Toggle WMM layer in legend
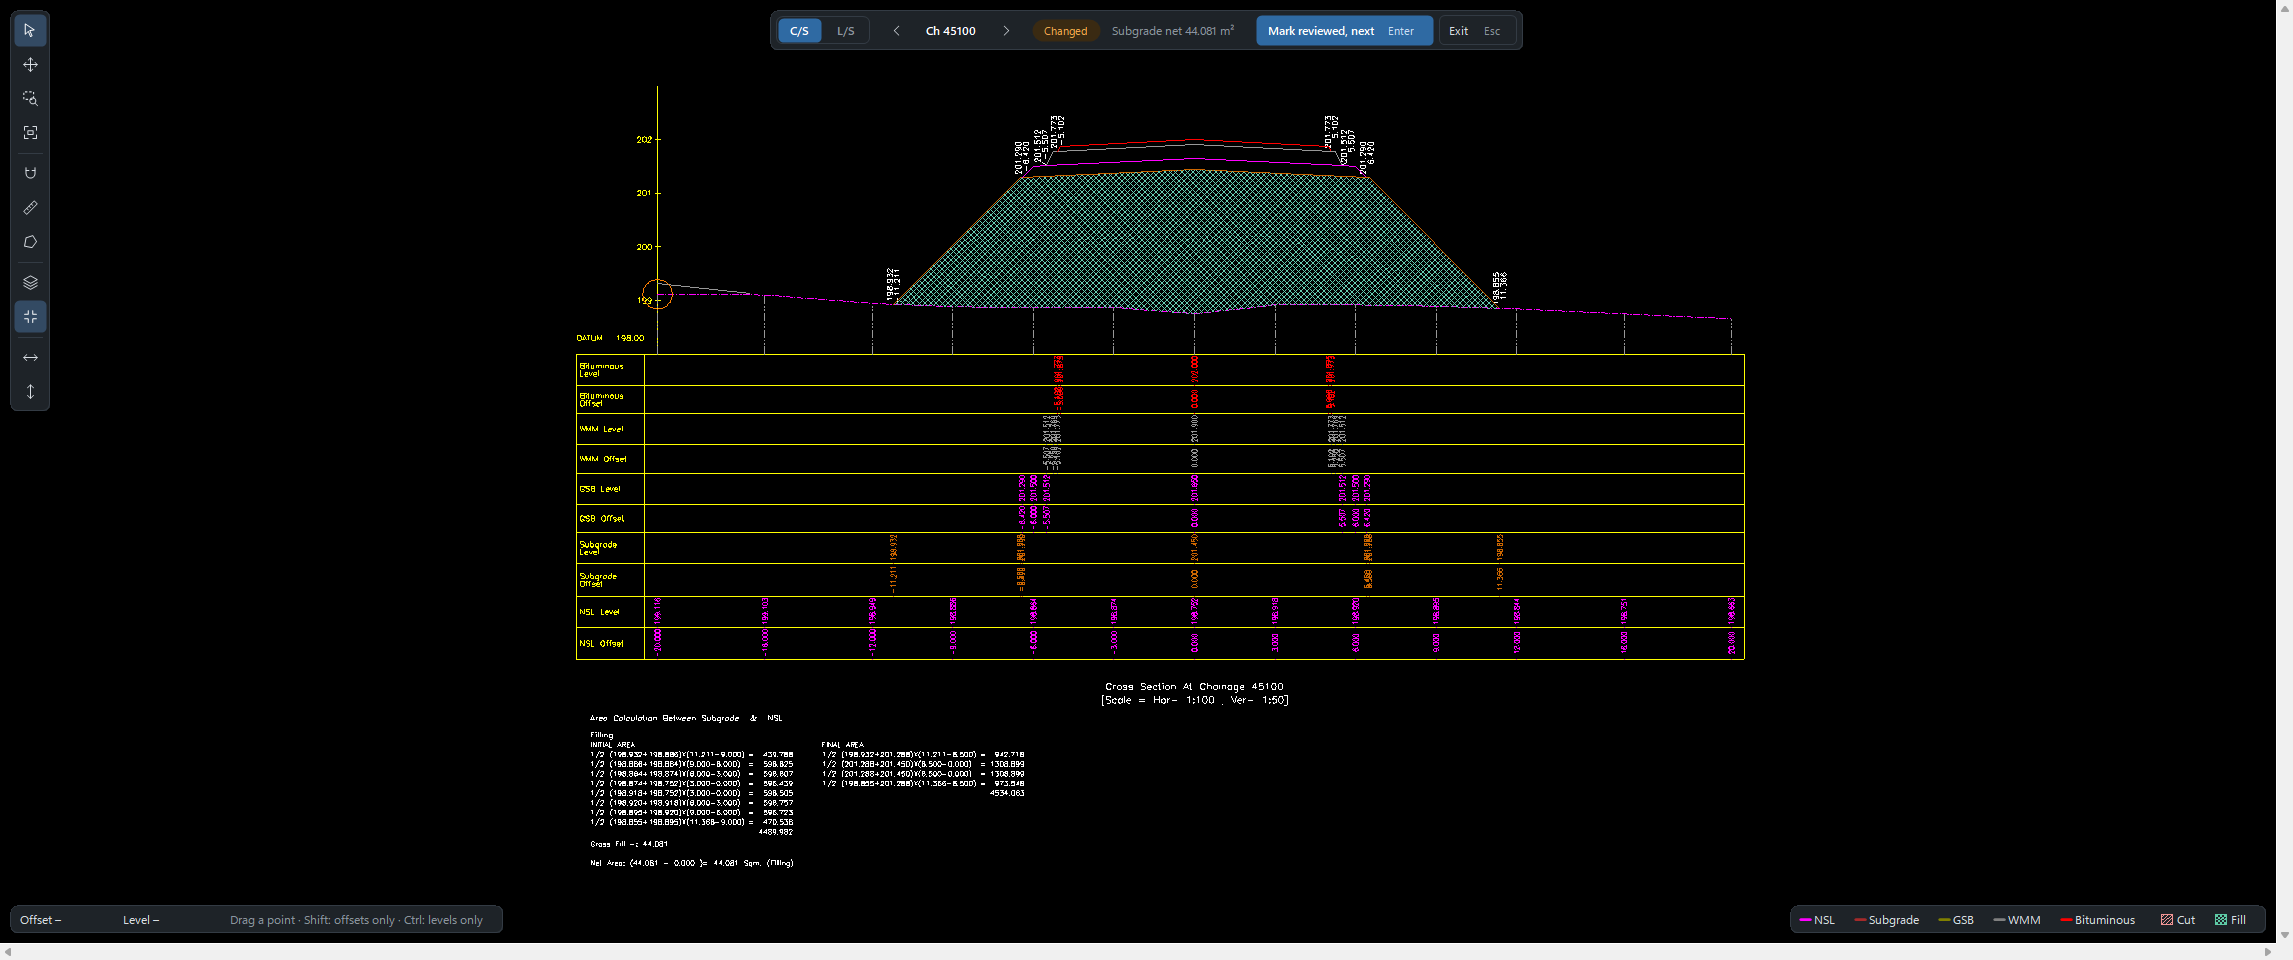Image resolution: width=2293 pixels, height=960 pixels. click(2017, 920)
